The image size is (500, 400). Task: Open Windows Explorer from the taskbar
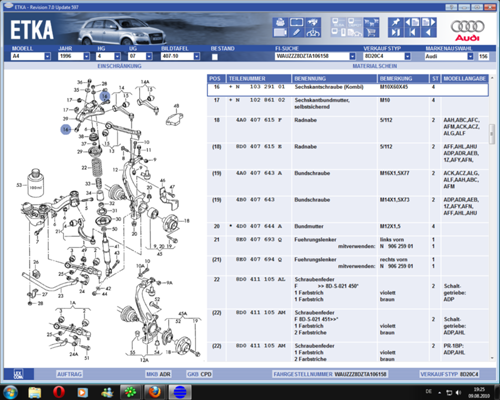coord(34,392)
